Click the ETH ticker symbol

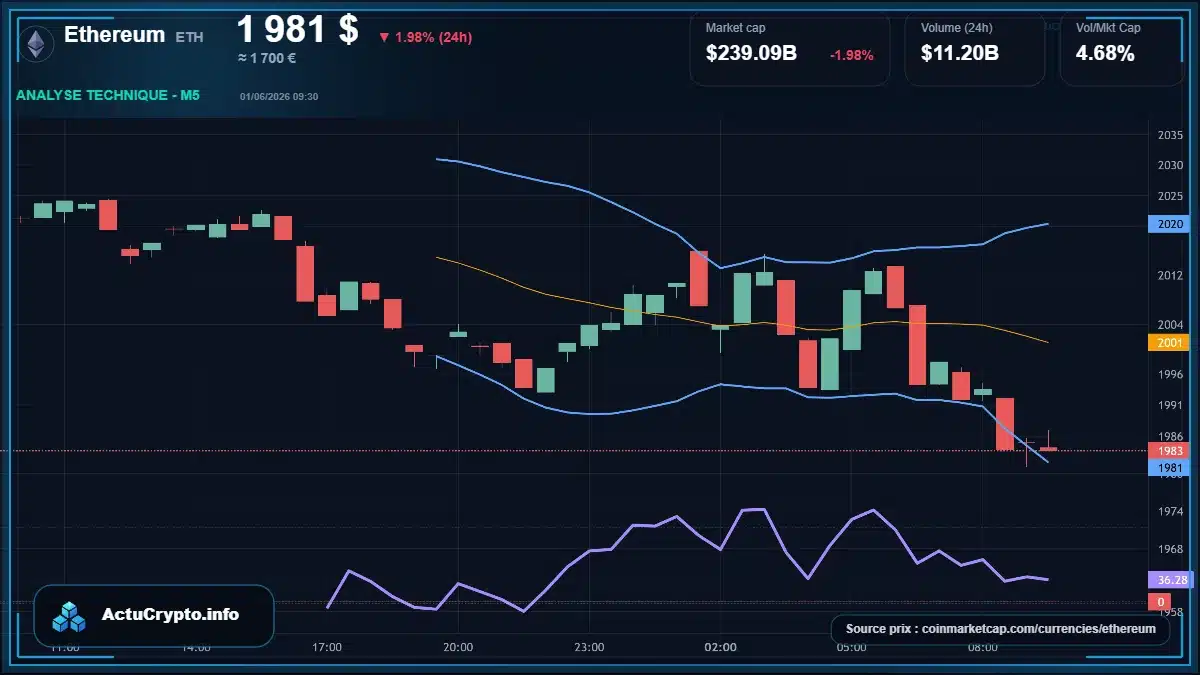coord(189,37)
